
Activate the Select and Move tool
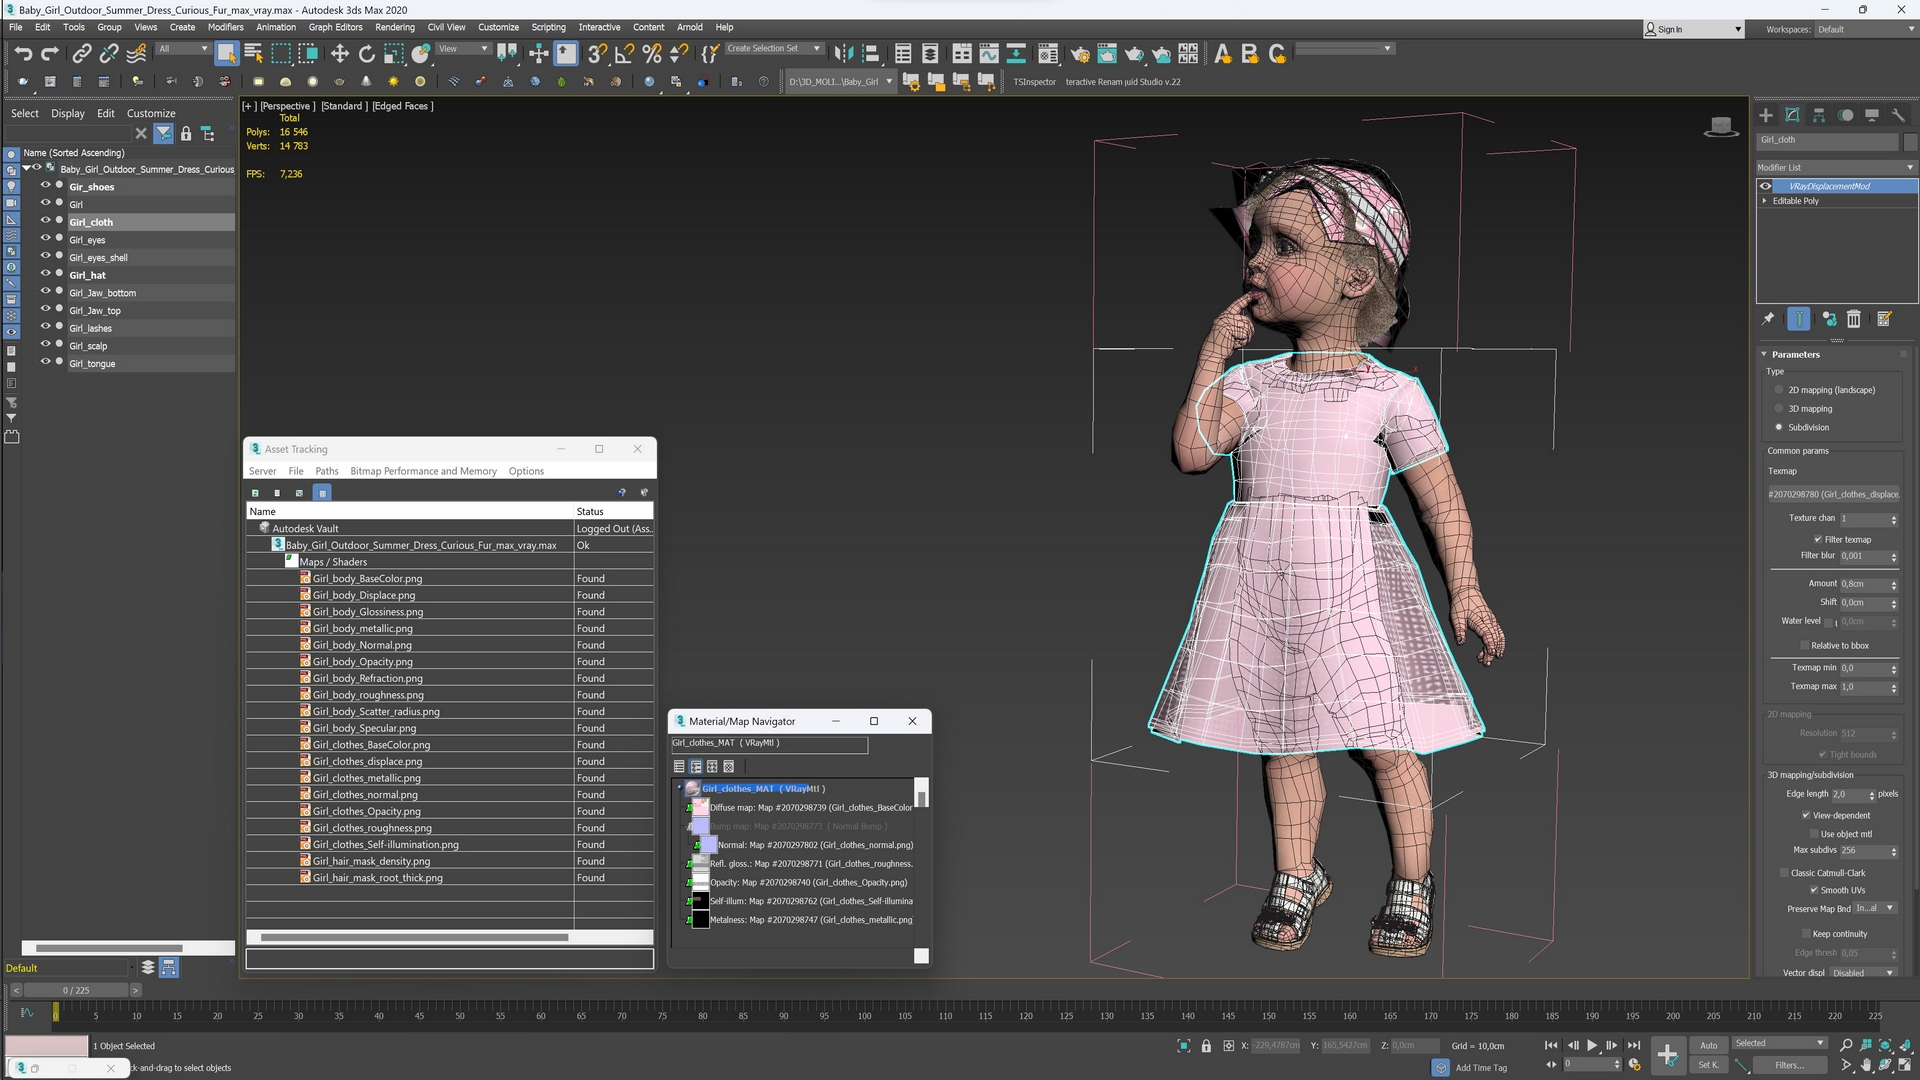pyautogui.click(x=339, y=53)
